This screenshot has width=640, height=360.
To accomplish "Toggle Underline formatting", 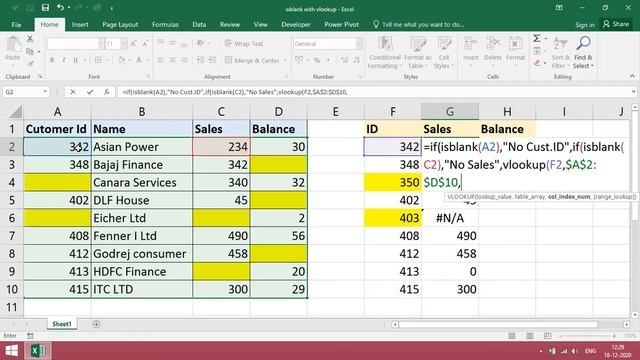I will [76, 60].
